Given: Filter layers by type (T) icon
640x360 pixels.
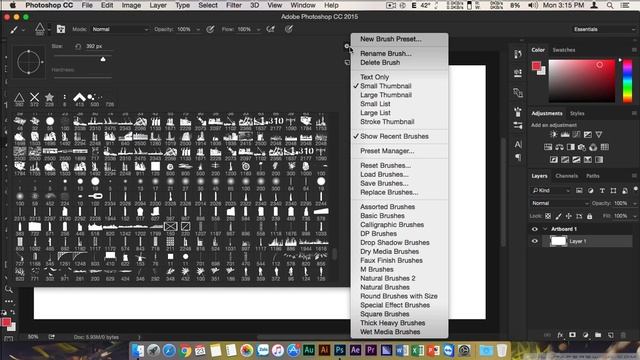Looking at the screenshot, I should [602, 191].
